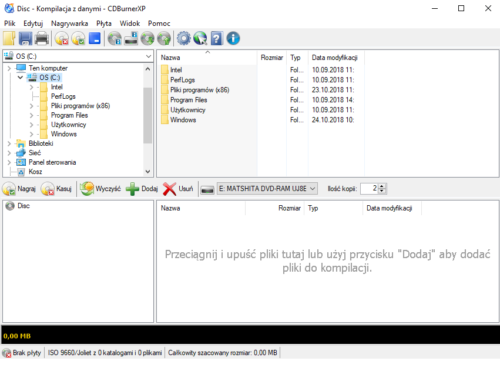Click the Kosz recycle bin icon
This screenshot has height=381, width=500.
21,172
